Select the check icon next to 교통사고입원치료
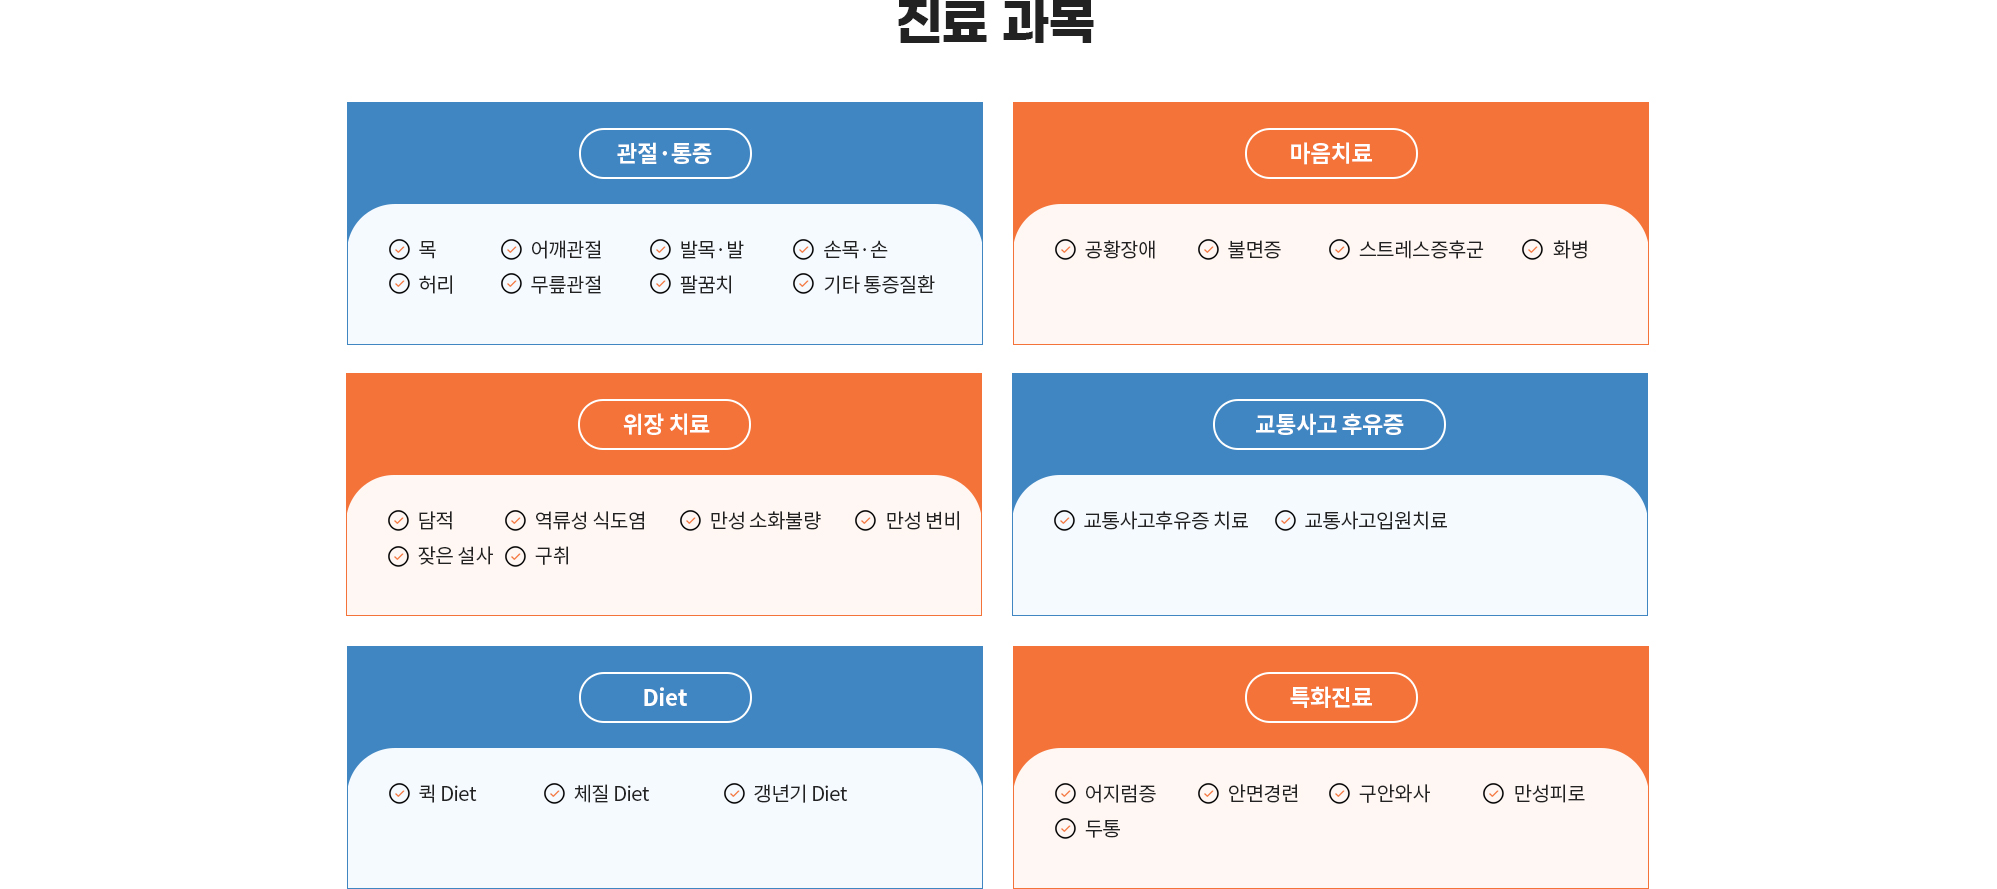1997x889 pixels. pyautogui.click(x=1285, y=520)
